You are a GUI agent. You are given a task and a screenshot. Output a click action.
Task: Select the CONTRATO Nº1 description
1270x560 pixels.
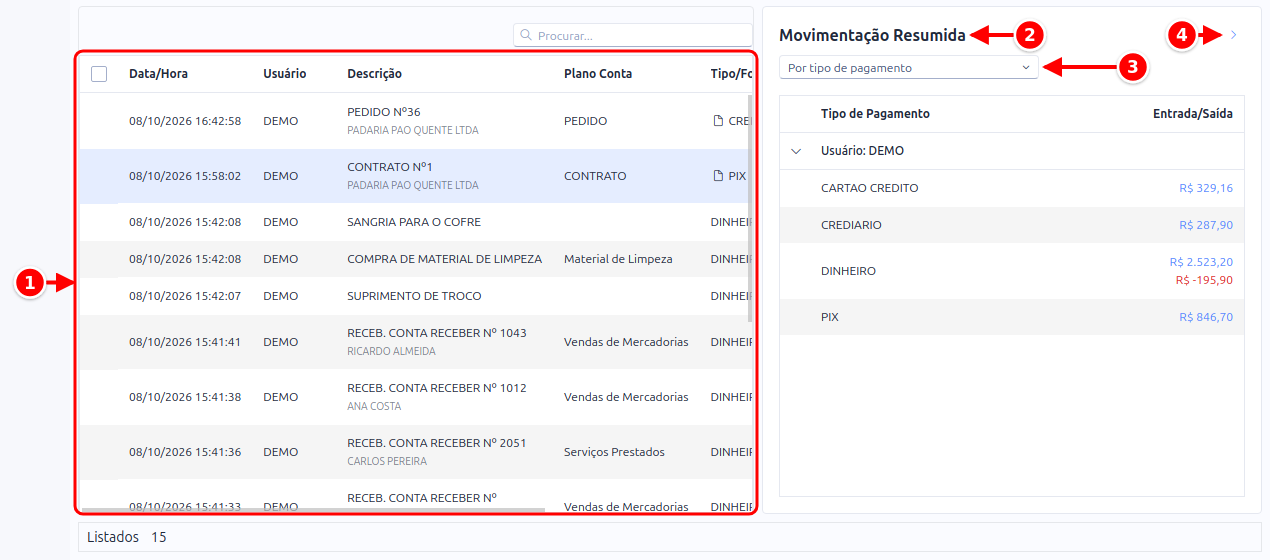pyautogui.click(x=390, y=167)
